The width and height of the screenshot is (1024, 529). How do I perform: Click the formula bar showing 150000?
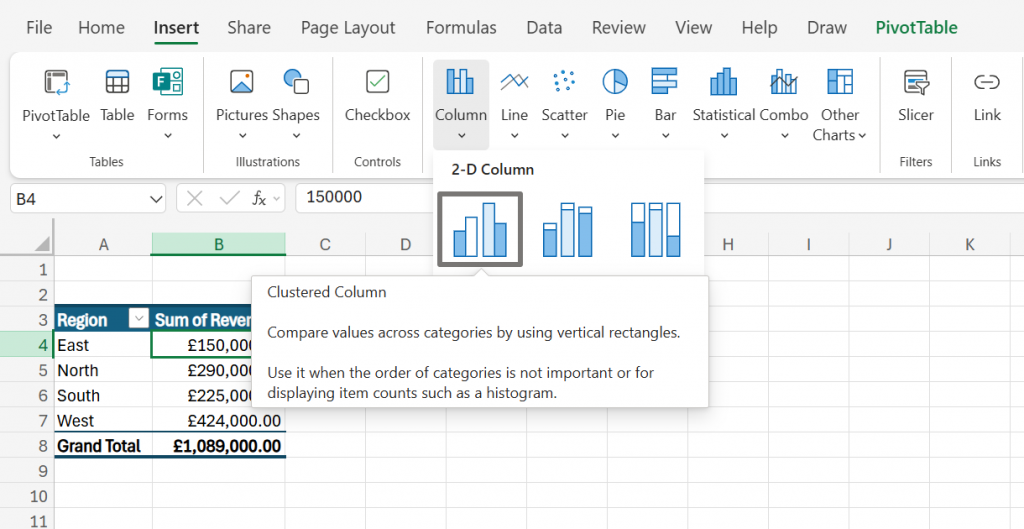(x=360, y=198)
